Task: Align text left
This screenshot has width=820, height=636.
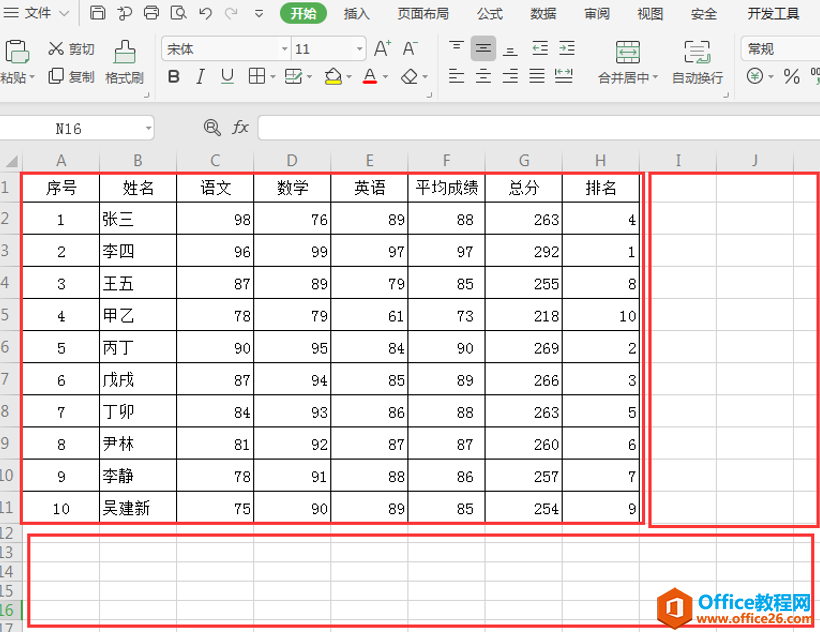Action: pos(457,76)
